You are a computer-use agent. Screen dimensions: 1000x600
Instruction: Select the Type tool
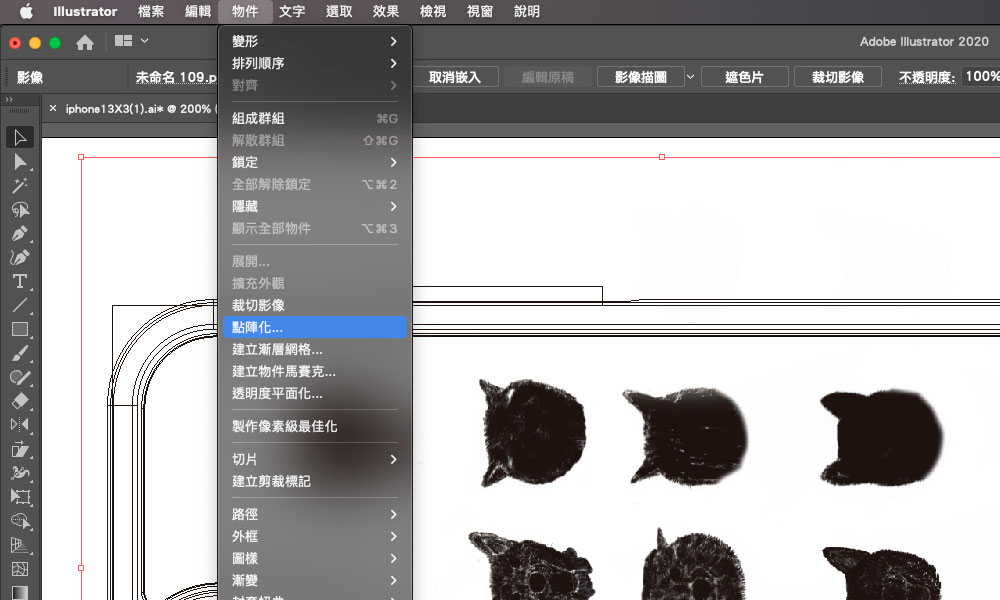coord(20,281)
